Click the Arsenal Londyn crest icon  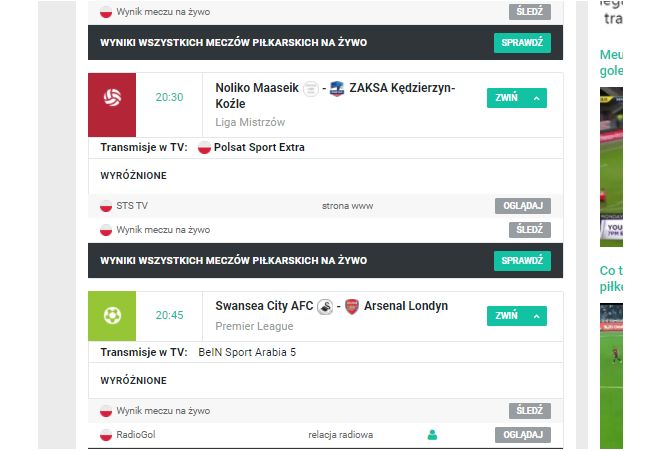pos(351,307)
